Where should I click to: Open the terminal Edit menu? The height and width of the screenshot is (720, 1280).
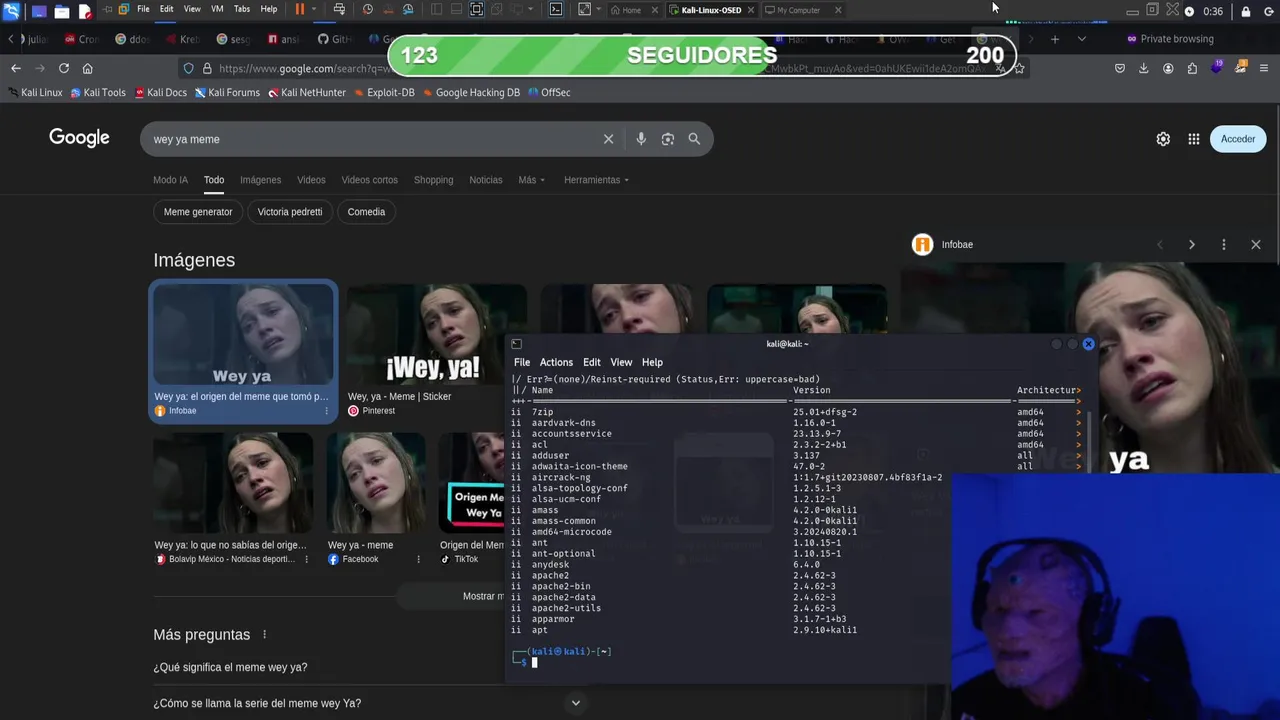click(x=592, y=362)
